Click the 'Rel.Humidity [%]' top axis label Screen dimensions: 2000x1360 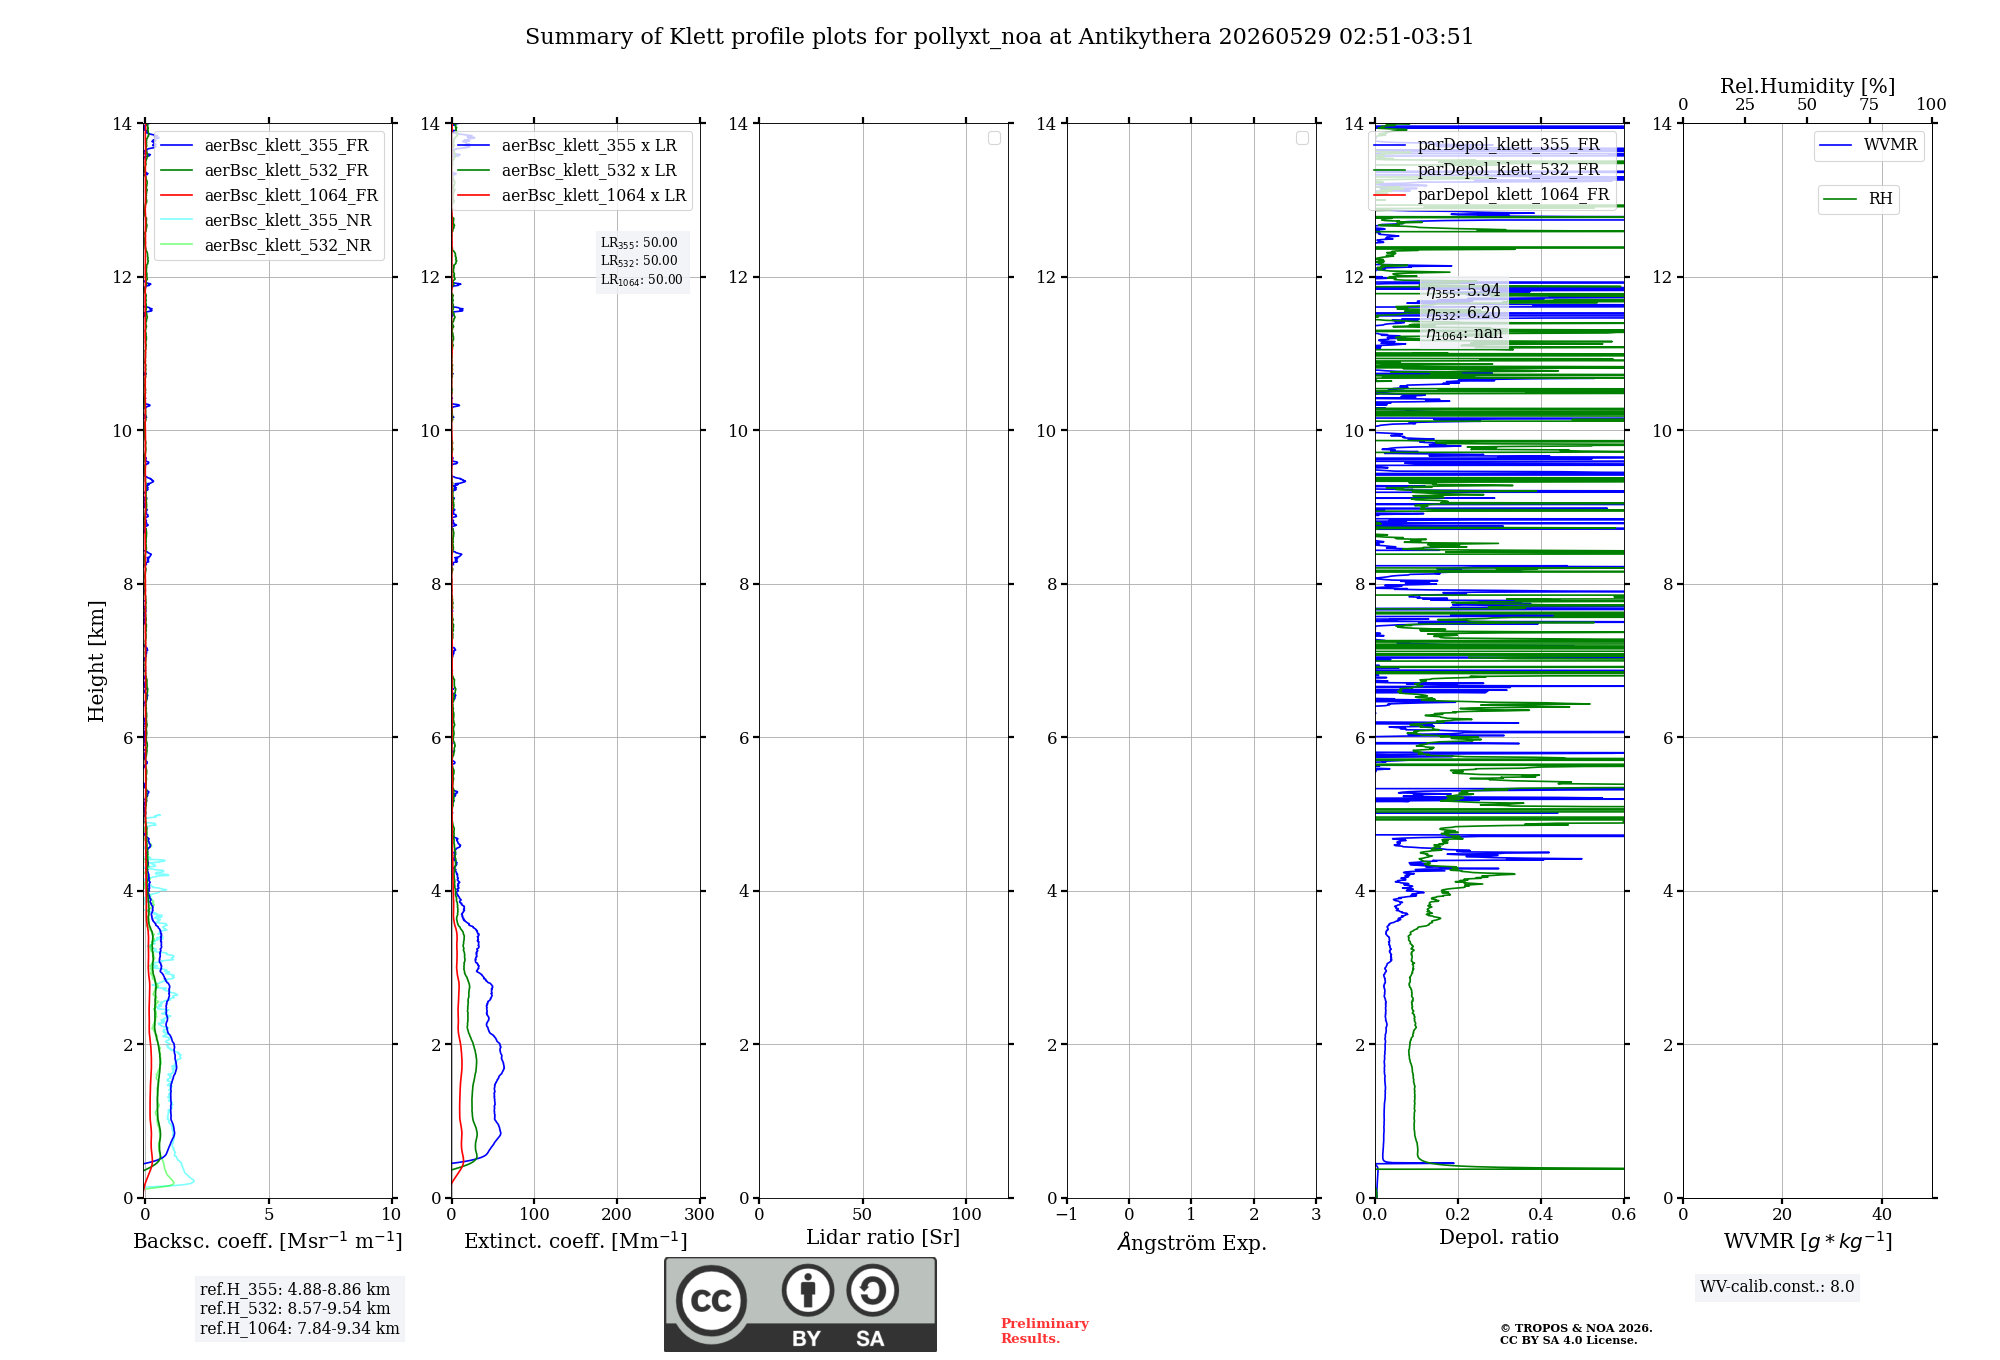click(x=1808, y=87)
